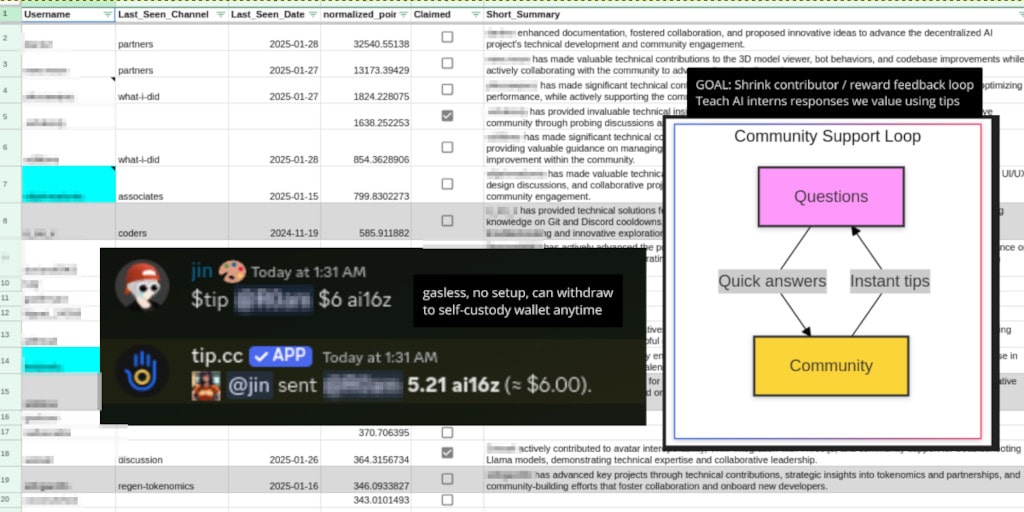Screen dimensions: 1024x512
Task: Check the Claimed checkbox in row 2
Action: coord(447,37)
